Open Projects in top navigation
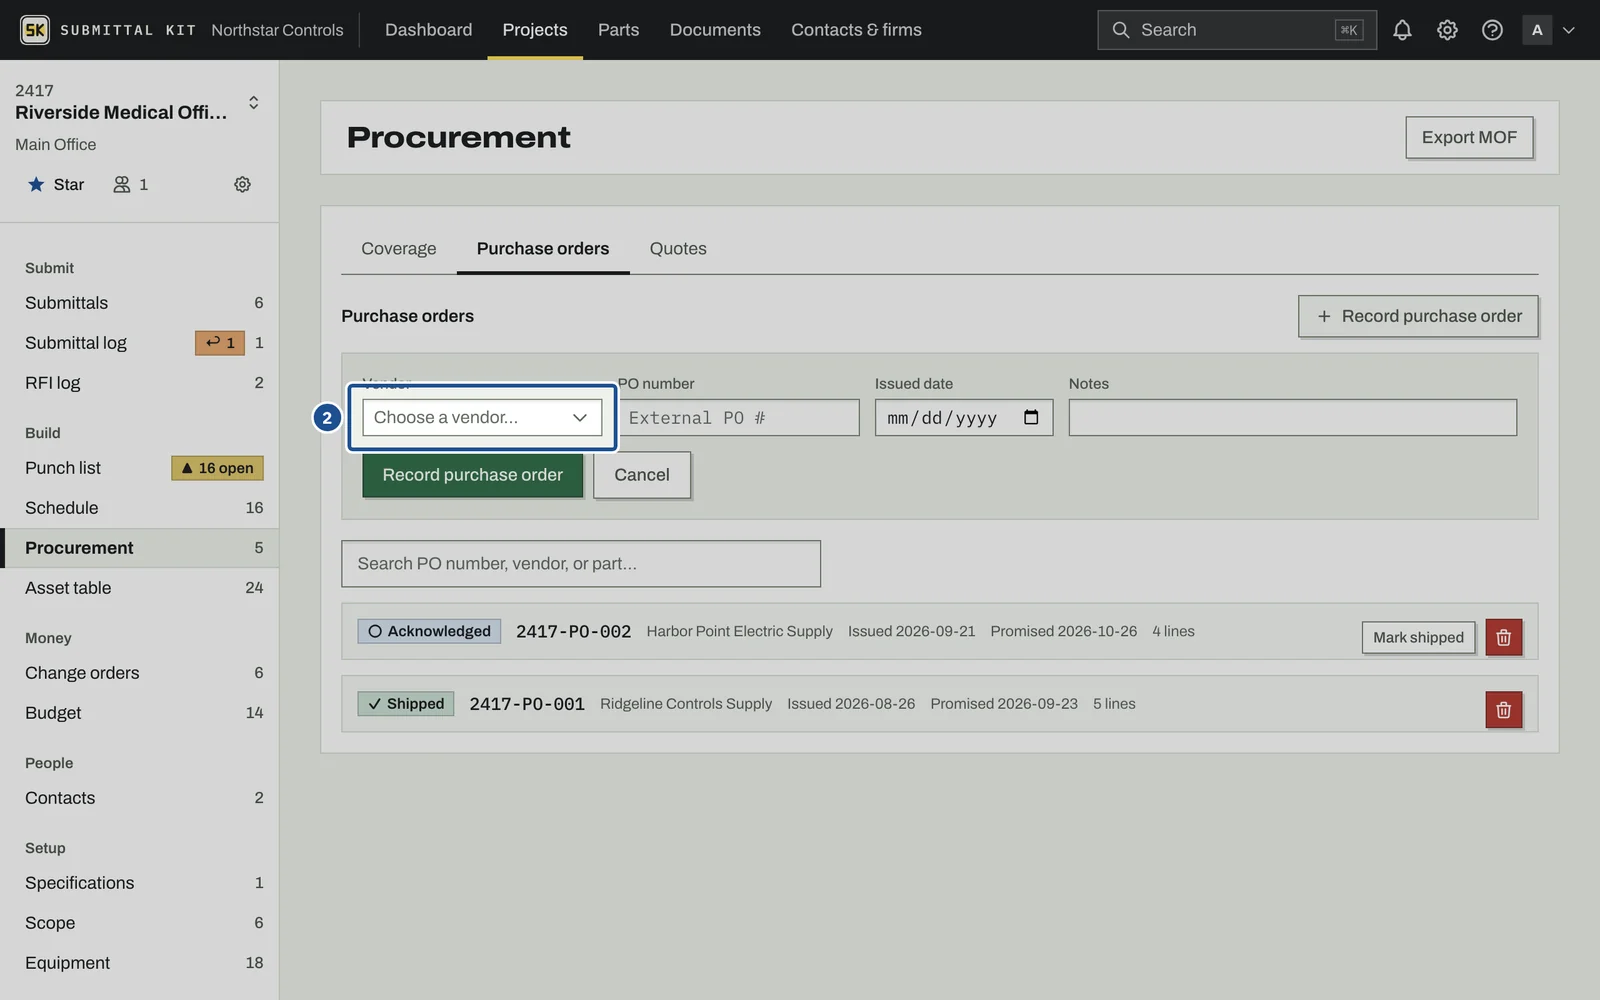 (535, 30)
